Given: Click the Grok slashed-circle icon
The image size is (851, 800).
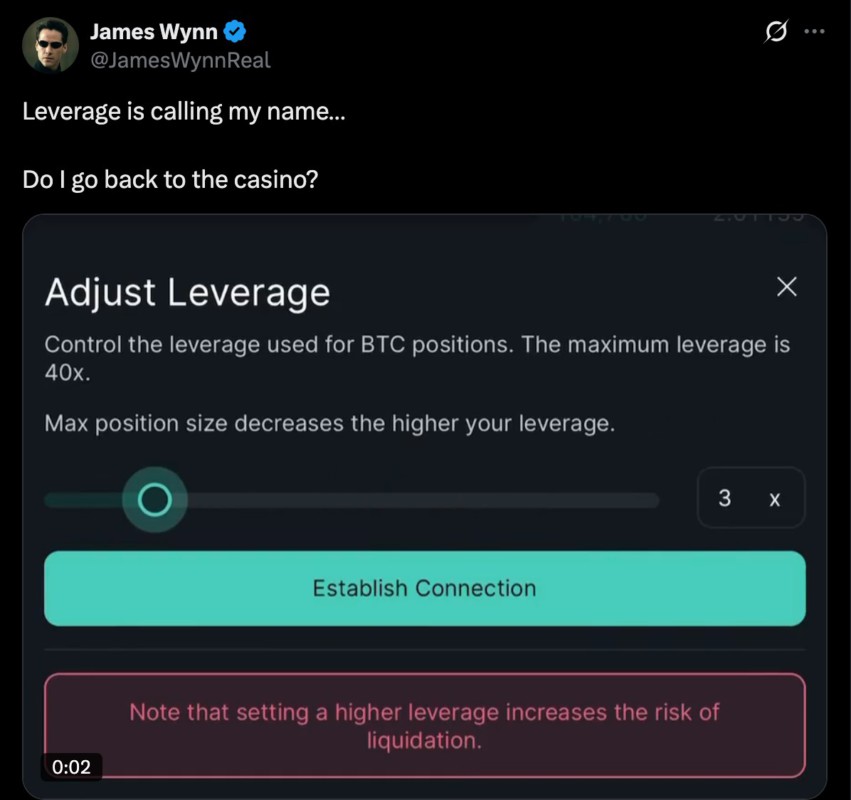Looking at the screenshot, I should click(x=776, y=31).
